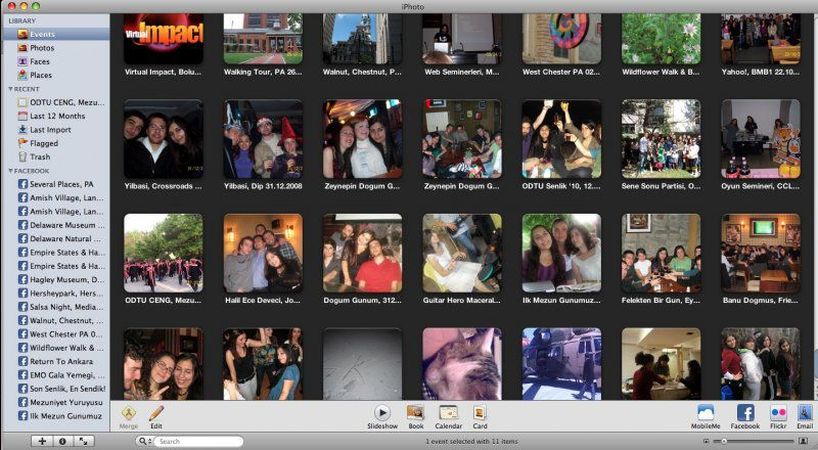Open the Calendar project icon
Viewport: 818px width, 450px height.
tap(448, 413)
